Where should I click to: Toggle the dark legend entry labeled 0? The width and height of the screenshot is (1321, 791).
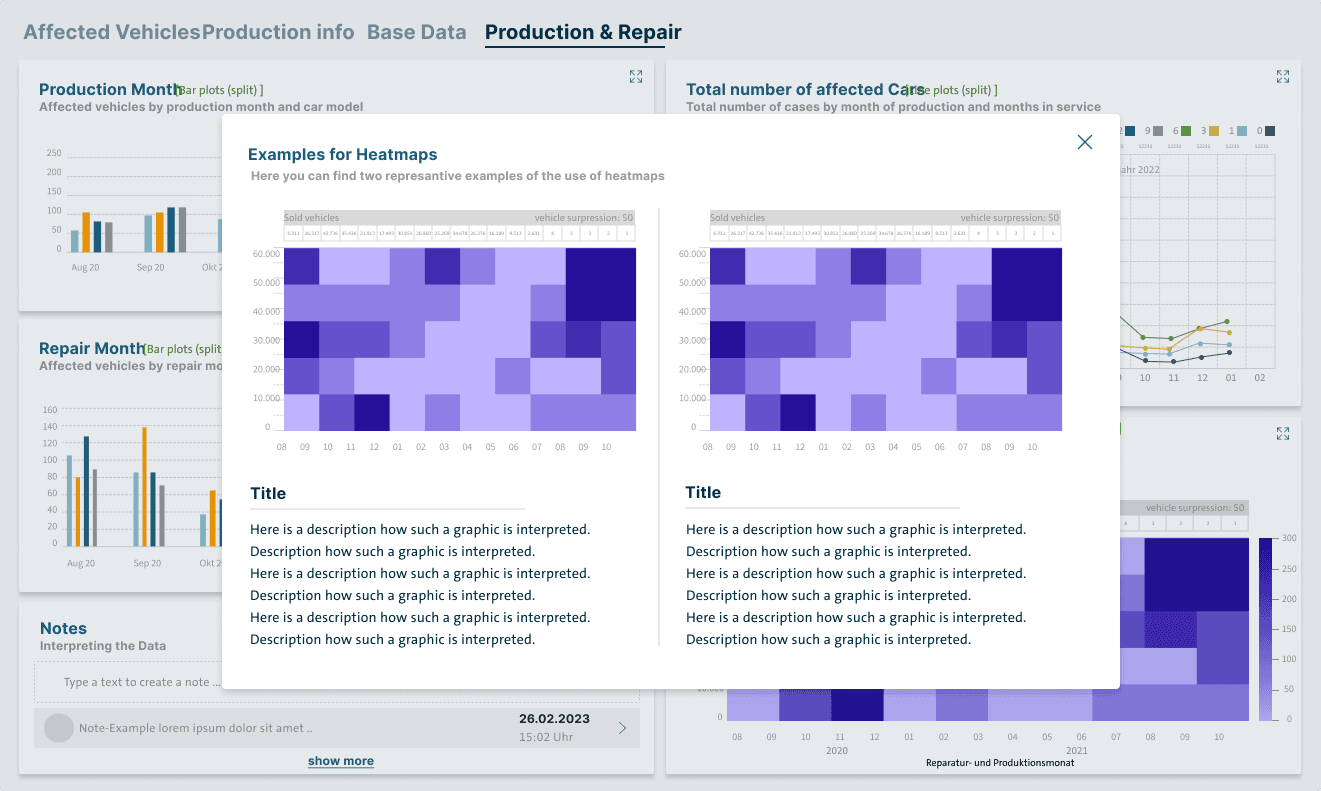tap(1269, 131)
